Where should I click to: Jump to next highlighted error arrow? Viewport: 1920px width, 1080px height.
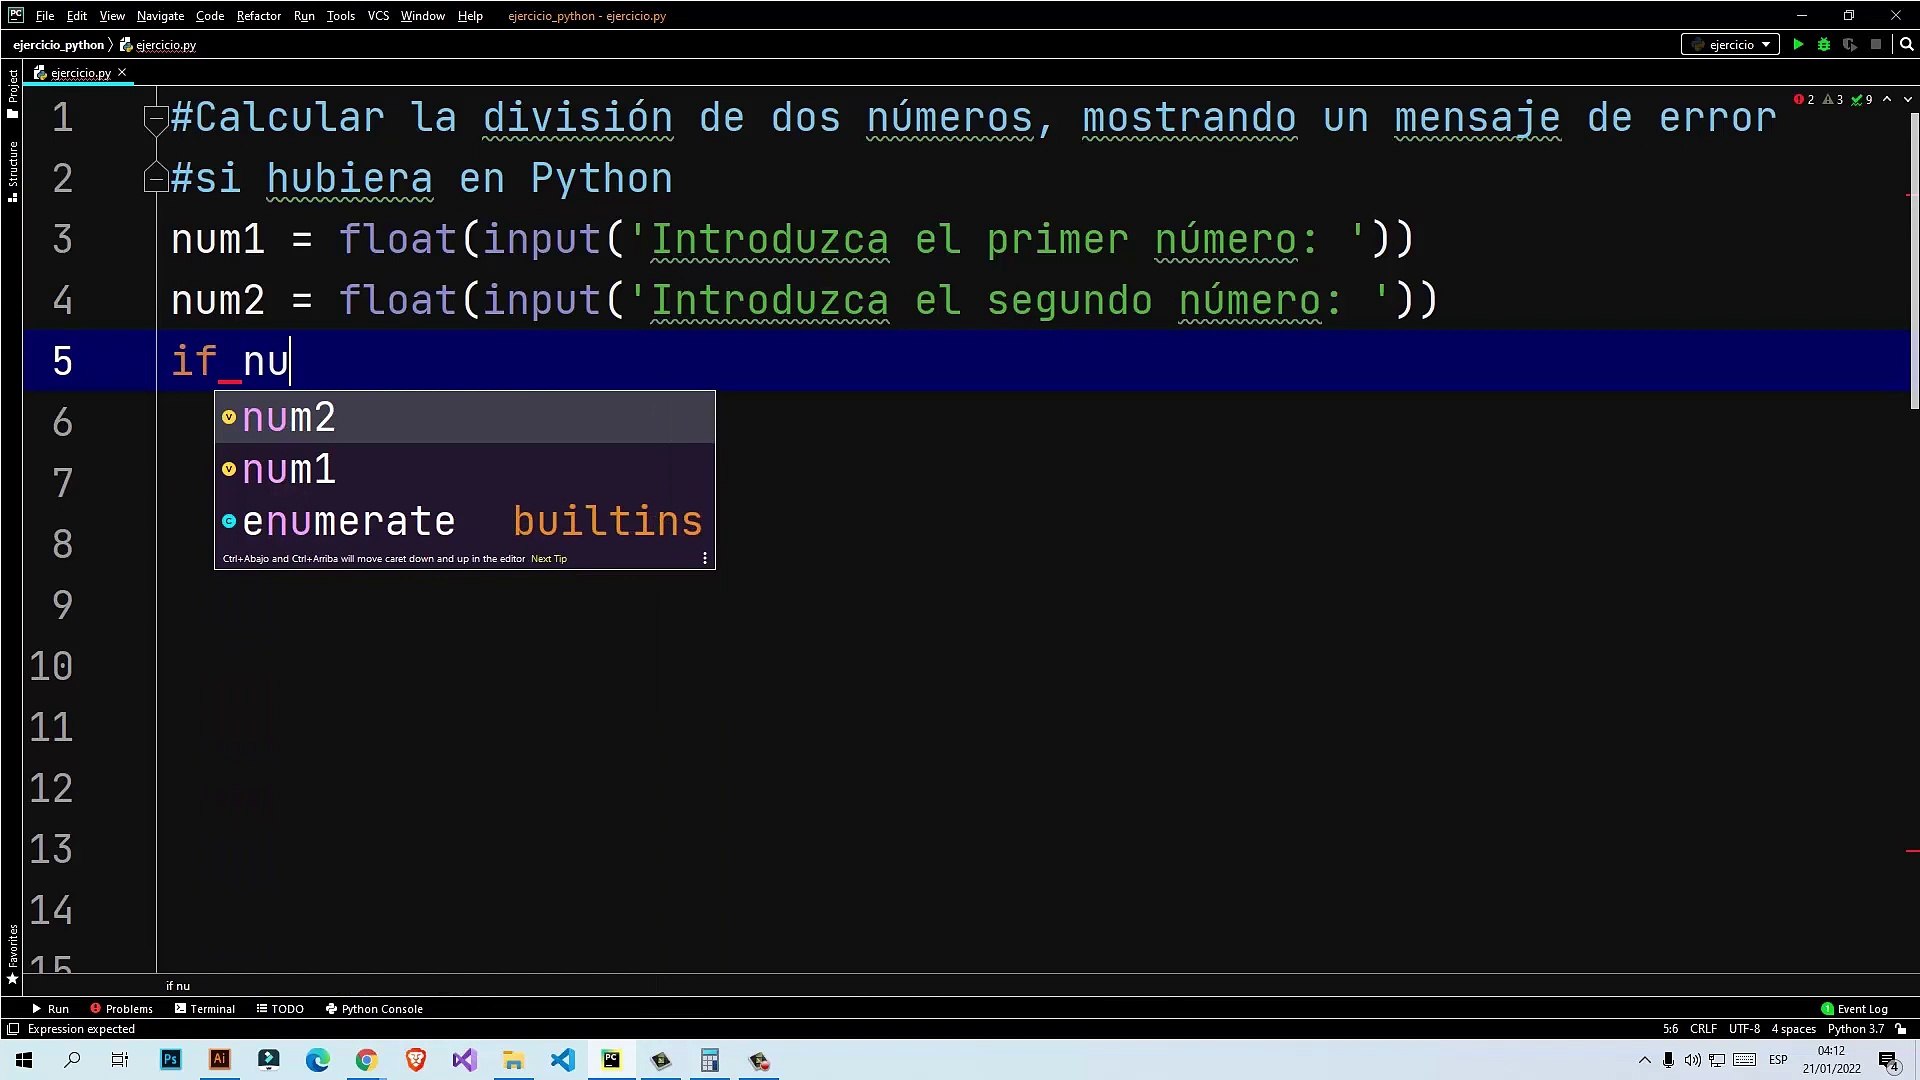pyautogui.click(x=1908, y=99)
